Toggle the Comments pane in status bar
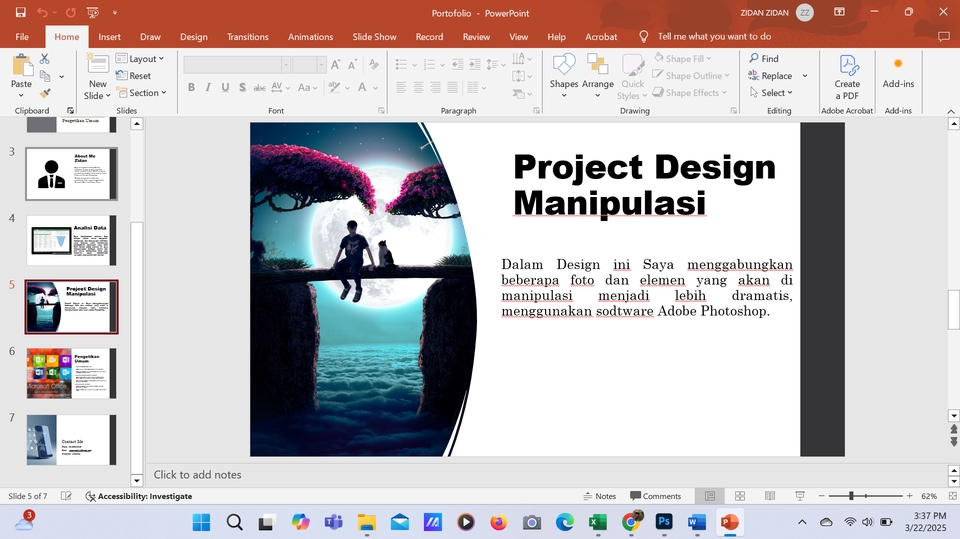The height and width of the screenshot is (539, 960). [x=655, y=496]
